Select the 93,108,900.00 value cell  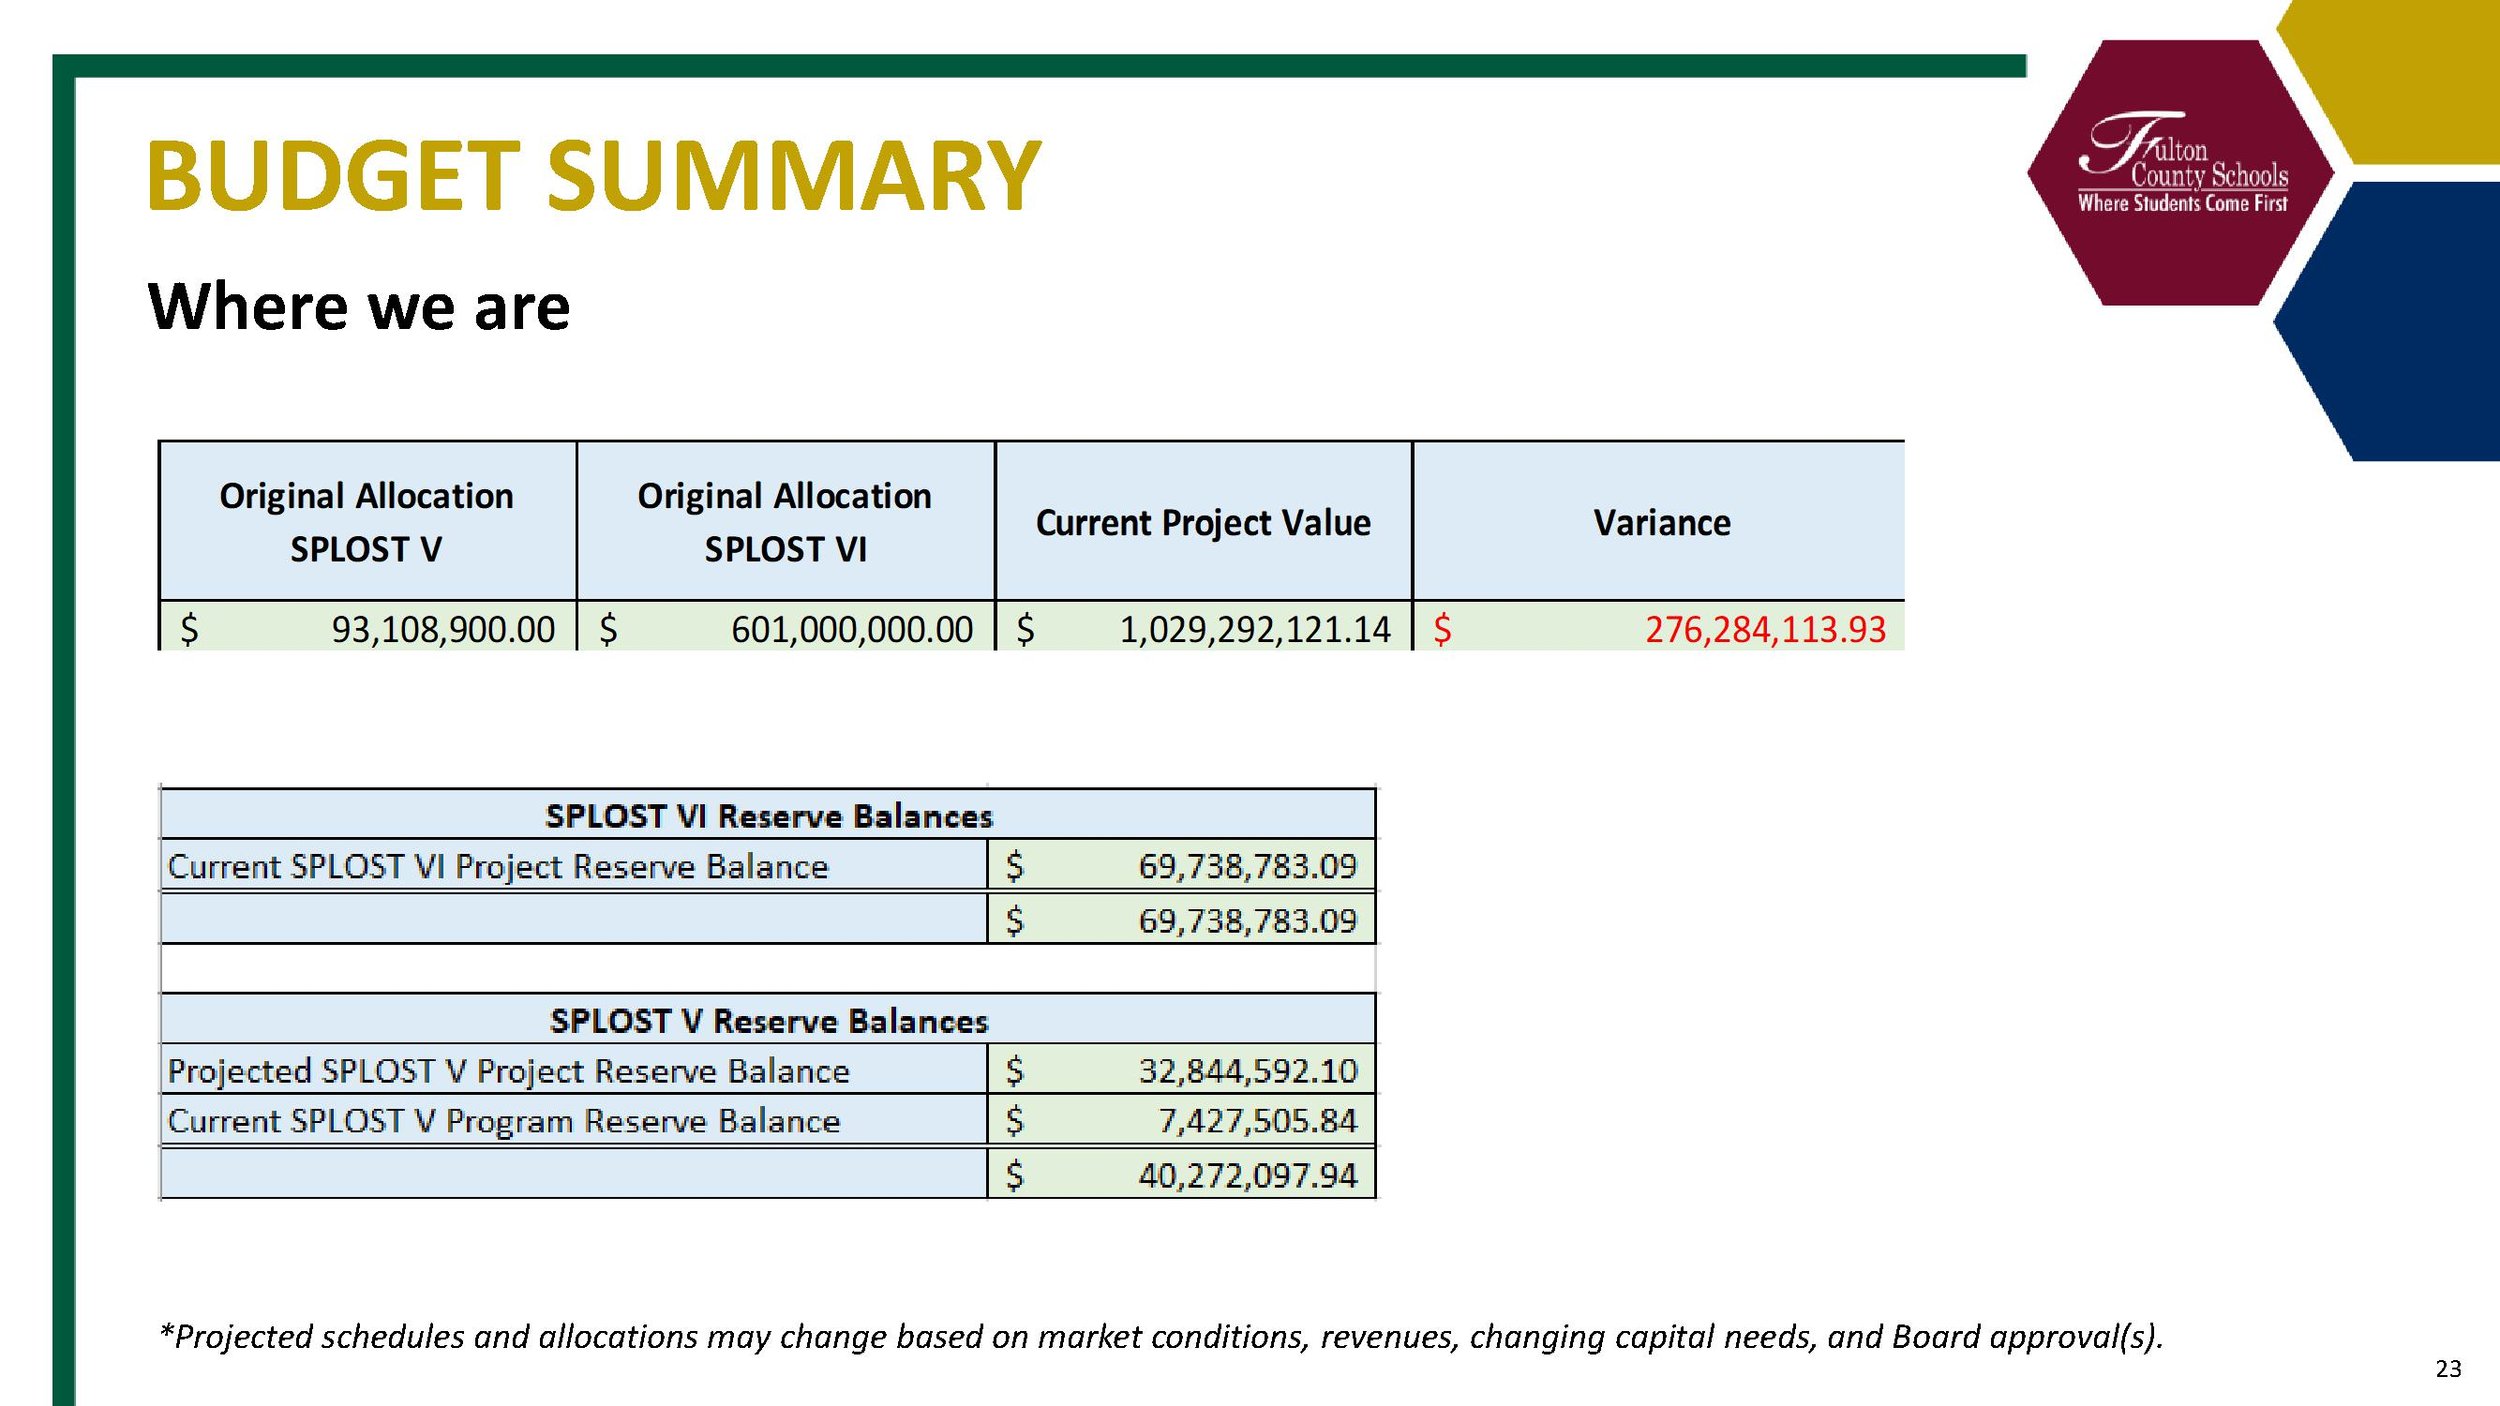click(367, 628)
